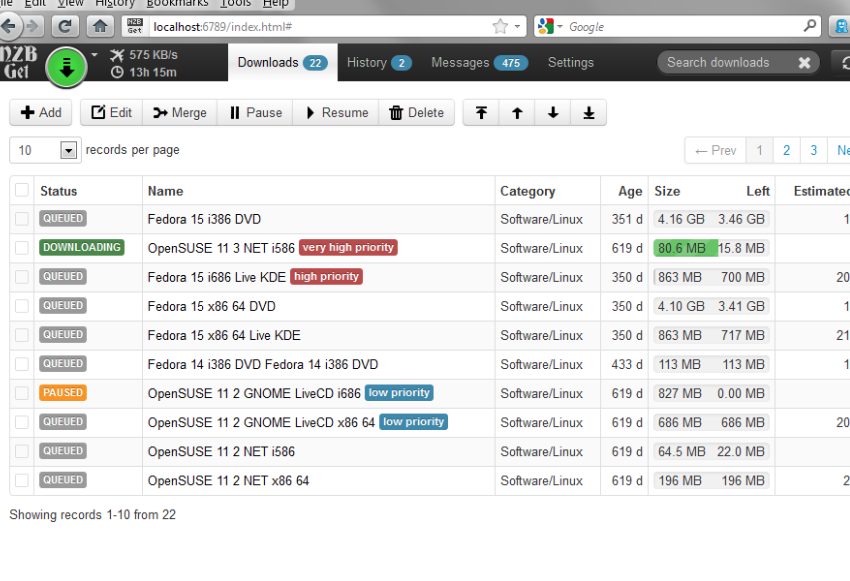This screenshot has height=581, width=850.
Task: Click the green download pause/resume button
Action: 66,67
